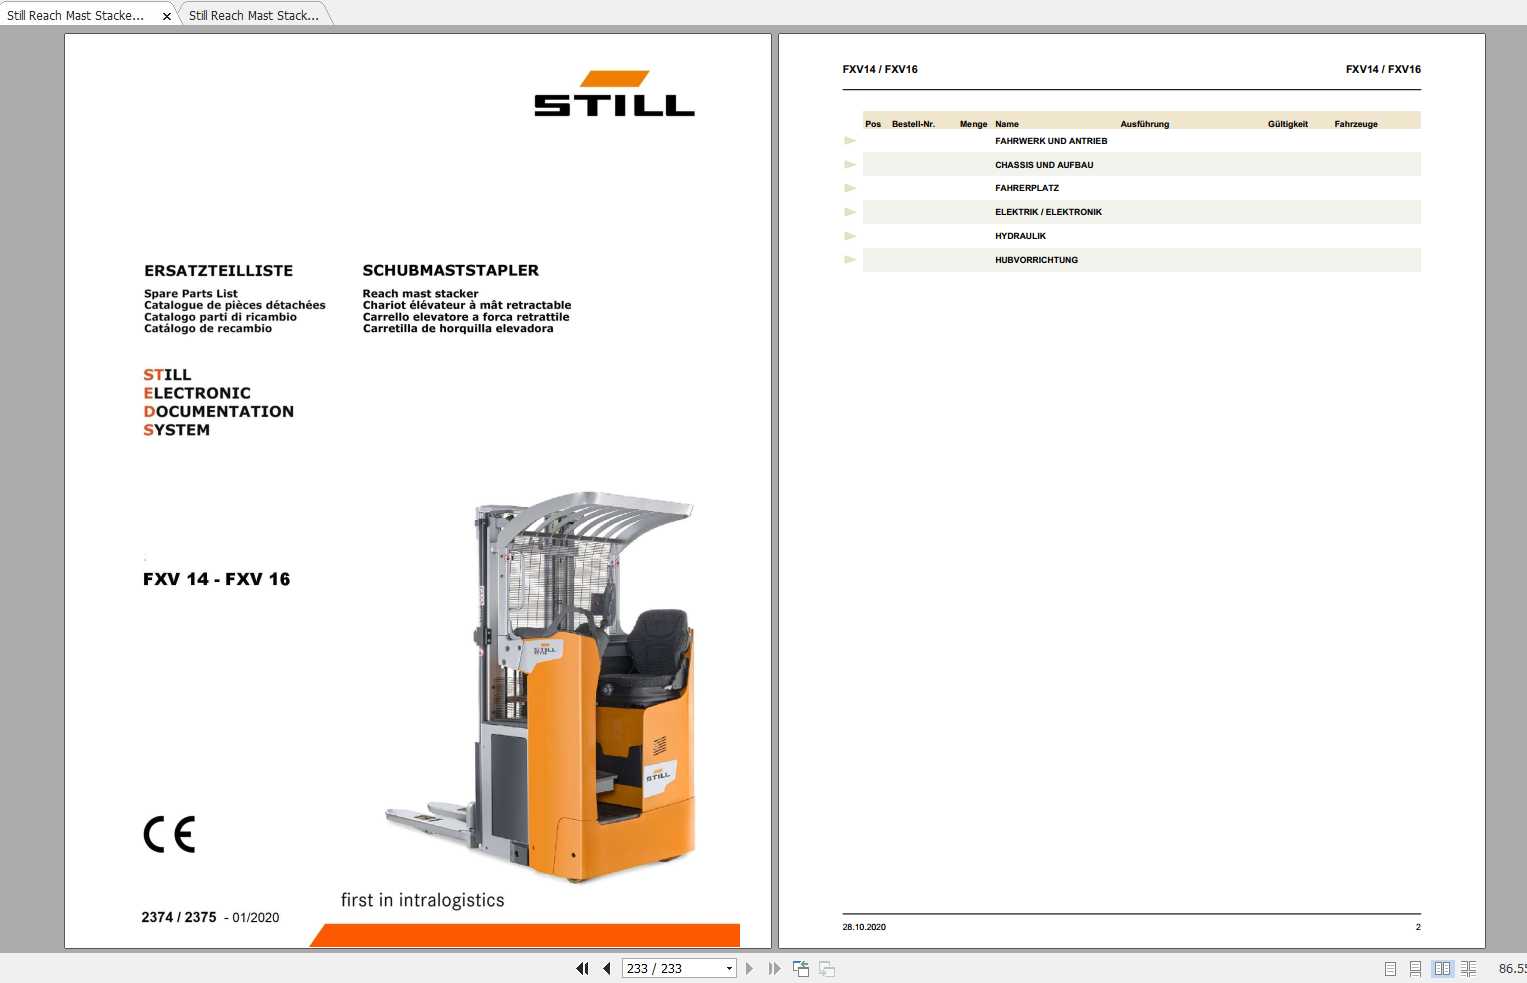Expand the HYDRAULIK section arrow
The height and width of the screenshot is (983, 1527).
850,235
